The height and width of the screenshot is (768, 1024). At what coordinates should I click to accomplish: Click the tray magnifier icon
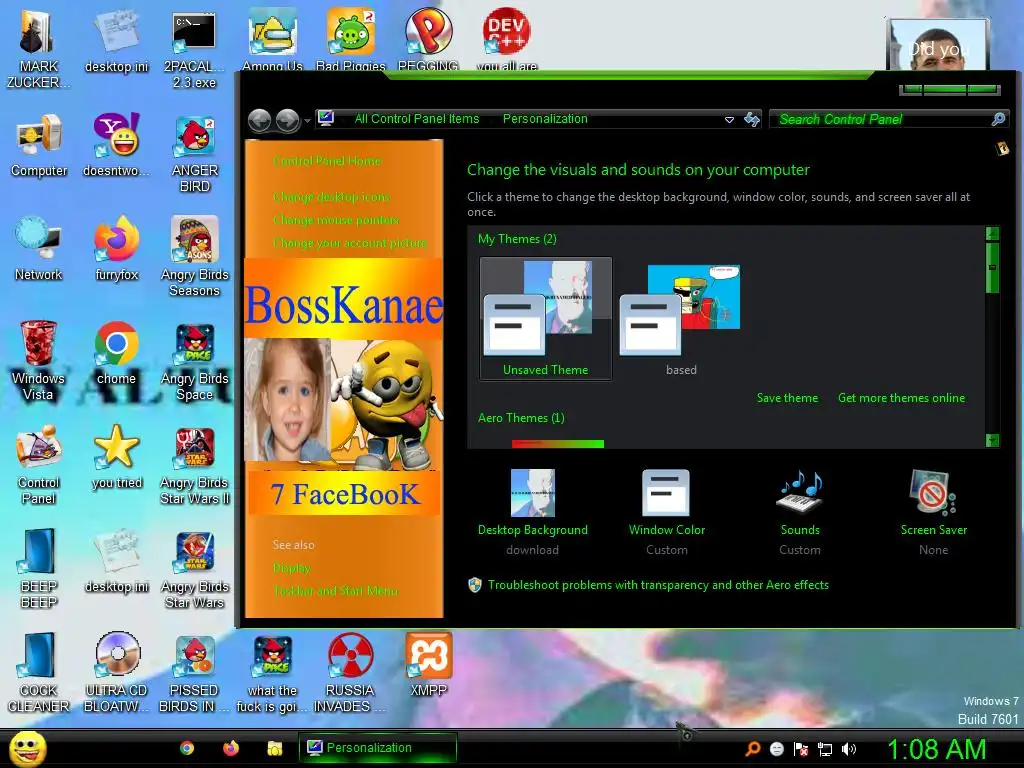point(752,749)
